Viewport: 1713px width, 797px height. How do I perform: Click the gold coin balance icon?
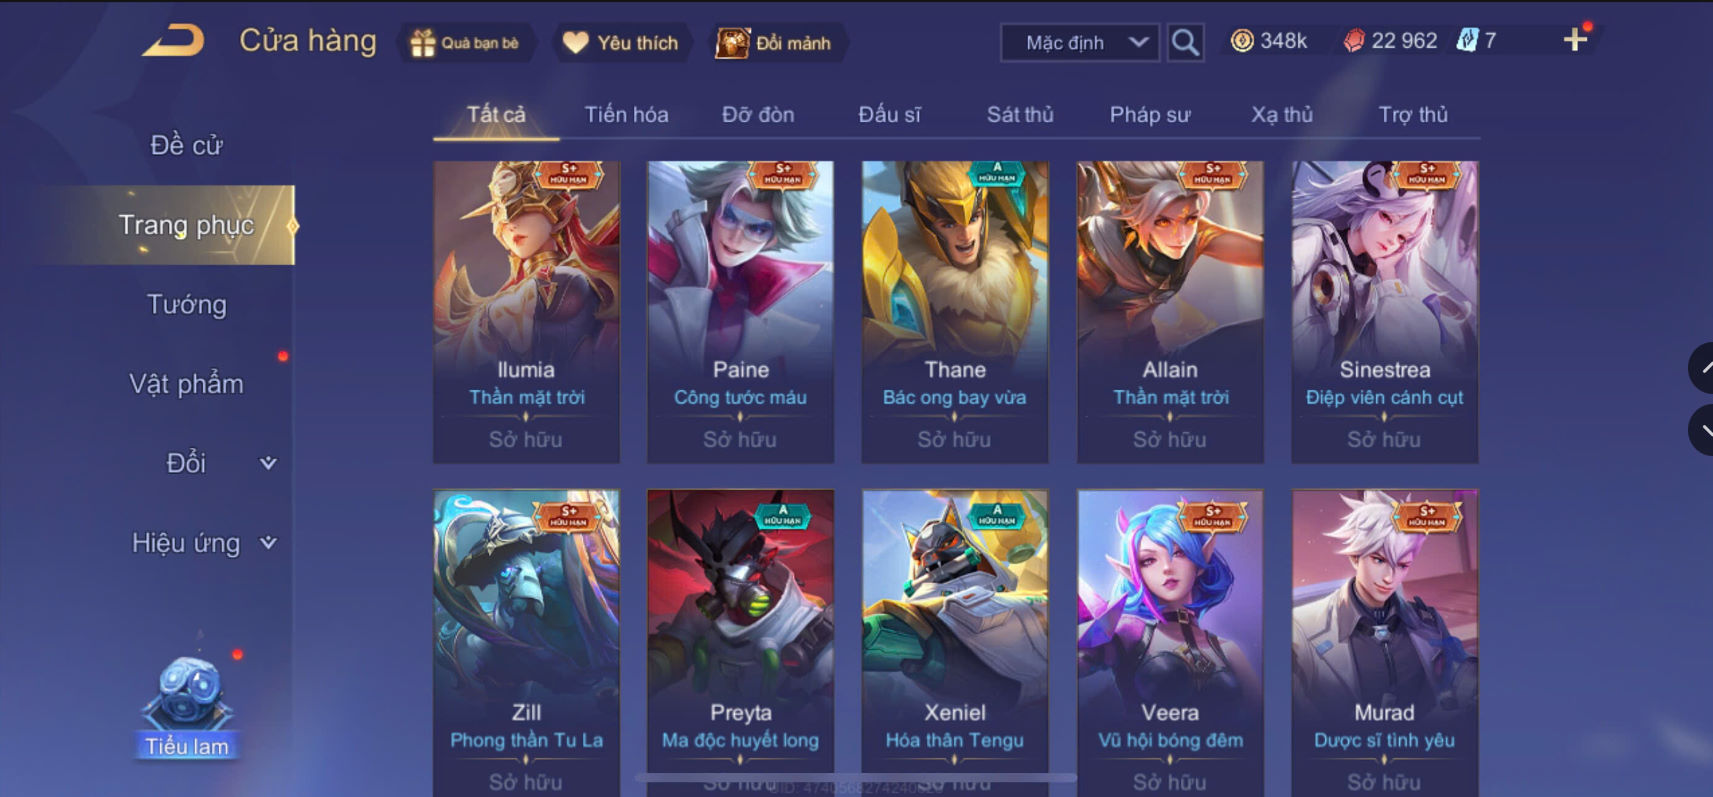click(1242, 41)
